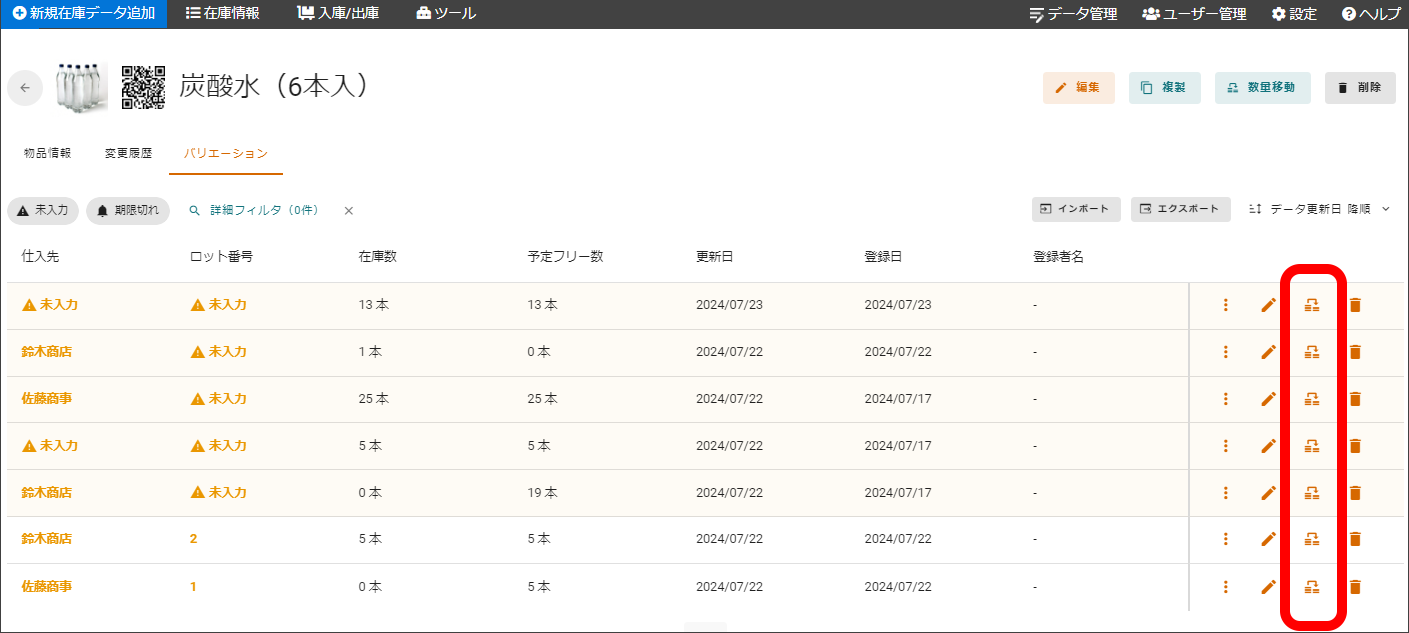Move quantity for 25本 佐藤商事 row
This screenshot has width=1409, height=633.
coord(1312,399)
